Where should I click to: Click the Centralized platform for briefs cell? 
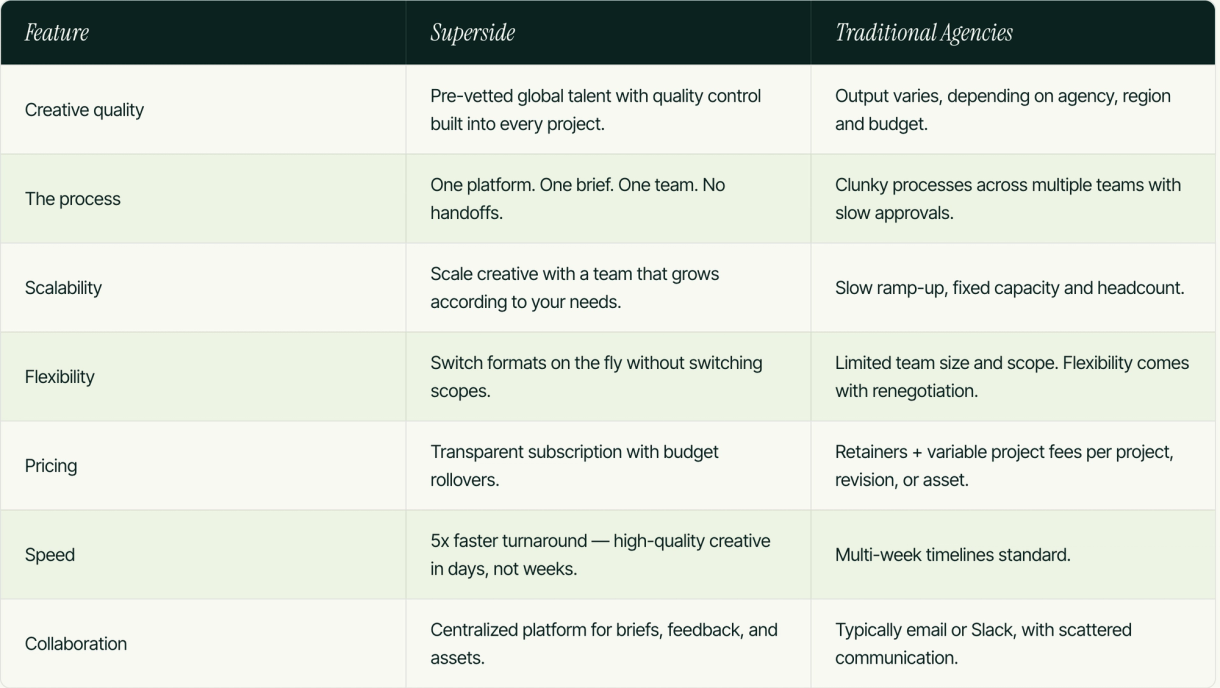[x=604, y=643]
